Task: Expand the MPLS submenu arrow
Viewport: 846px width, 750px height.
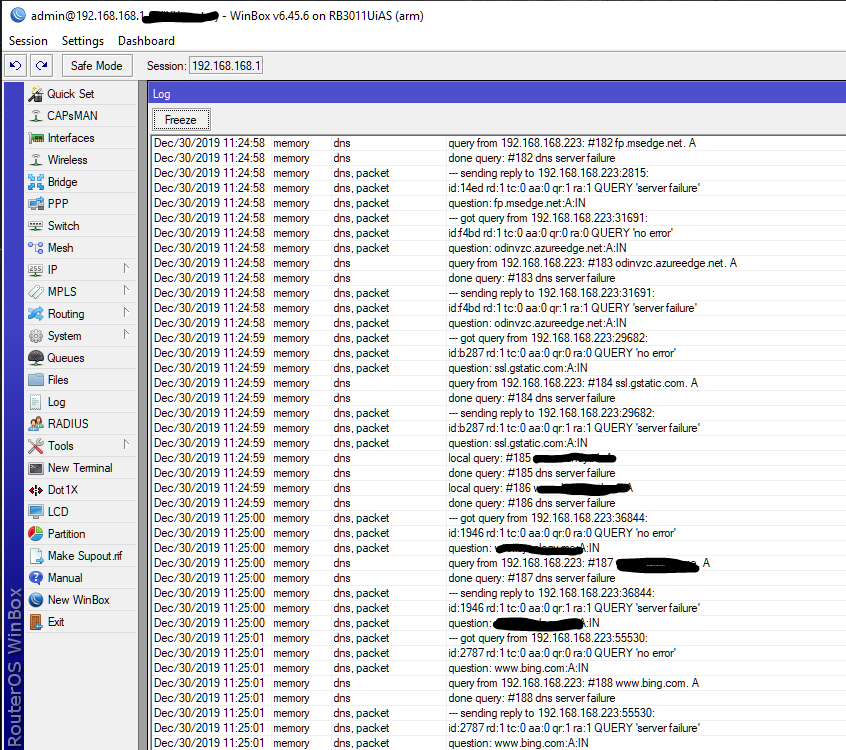Action: tap(126, 290)
